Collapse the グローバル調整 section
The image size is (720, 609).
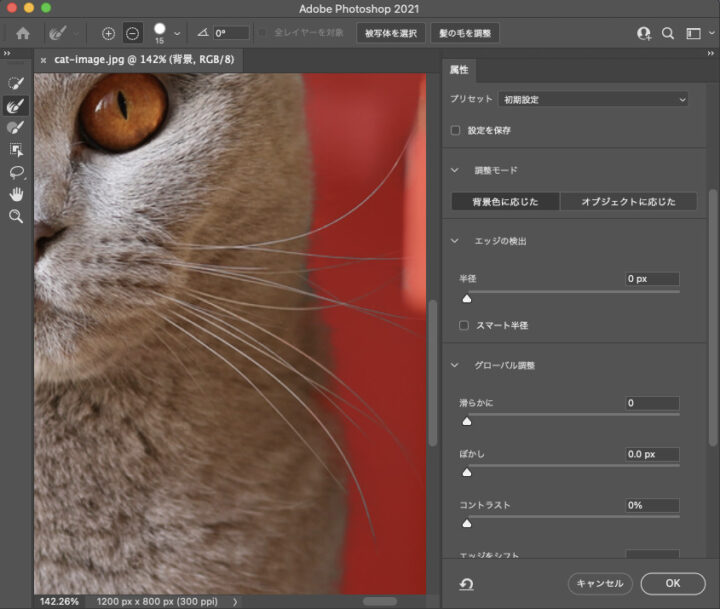pyautogui.click(x=455, y=365)
